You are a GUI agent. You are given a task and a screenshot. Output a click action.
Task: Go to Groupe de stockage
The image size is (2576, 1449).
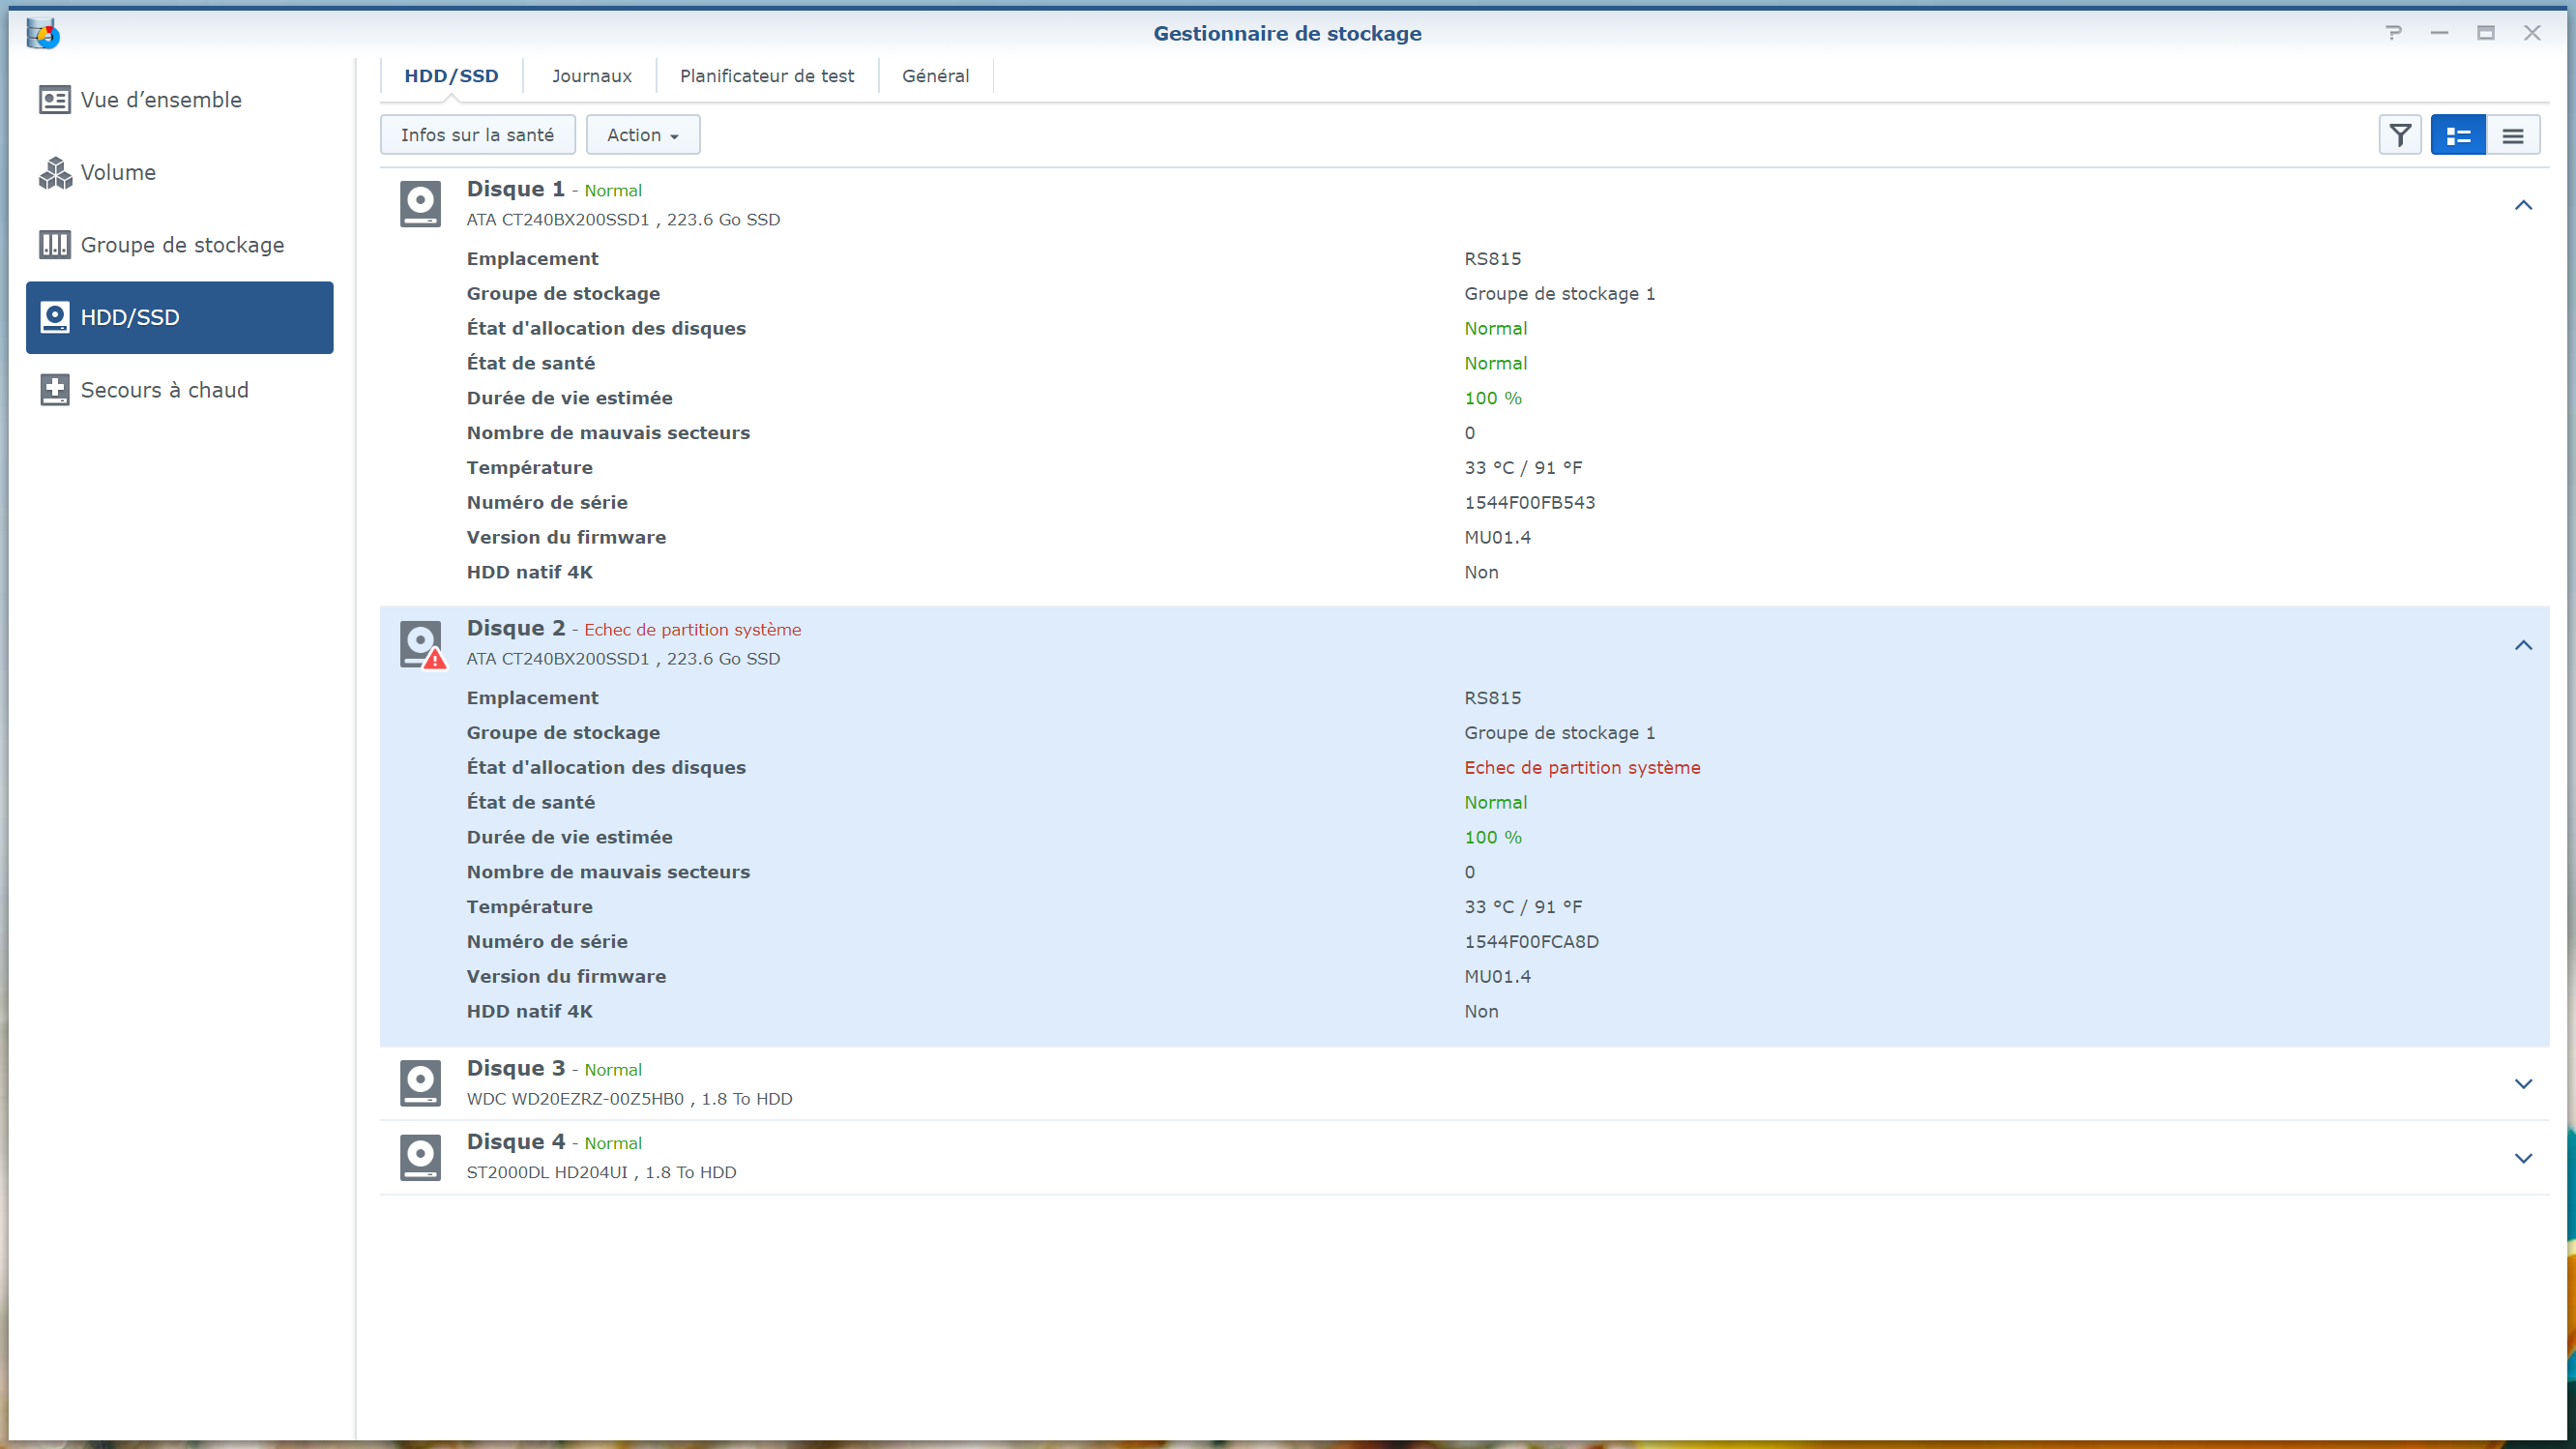point(181,245)
